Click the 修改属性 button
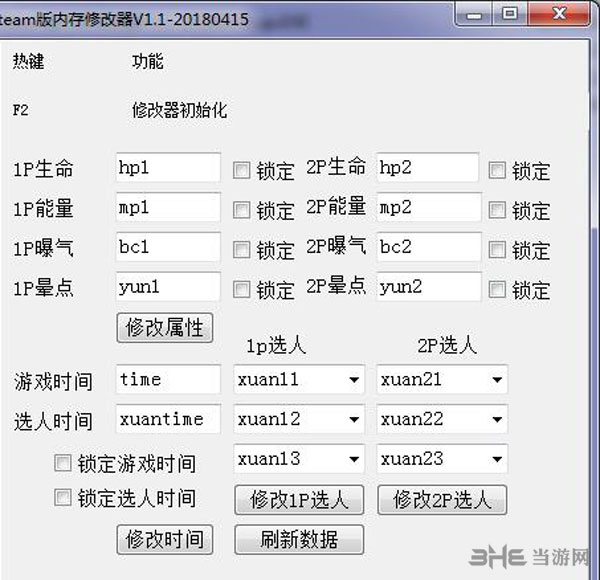Viewport: 600px width, 580px height. 165,328
